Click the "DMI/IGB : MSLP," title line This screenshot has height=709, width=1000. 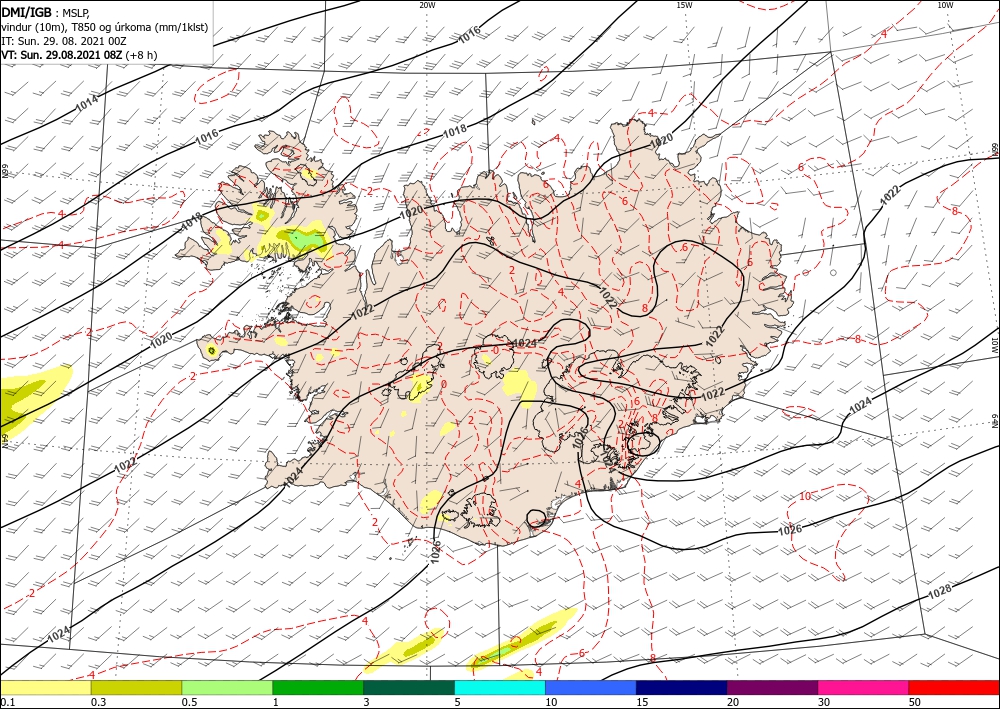coord(47,13)
